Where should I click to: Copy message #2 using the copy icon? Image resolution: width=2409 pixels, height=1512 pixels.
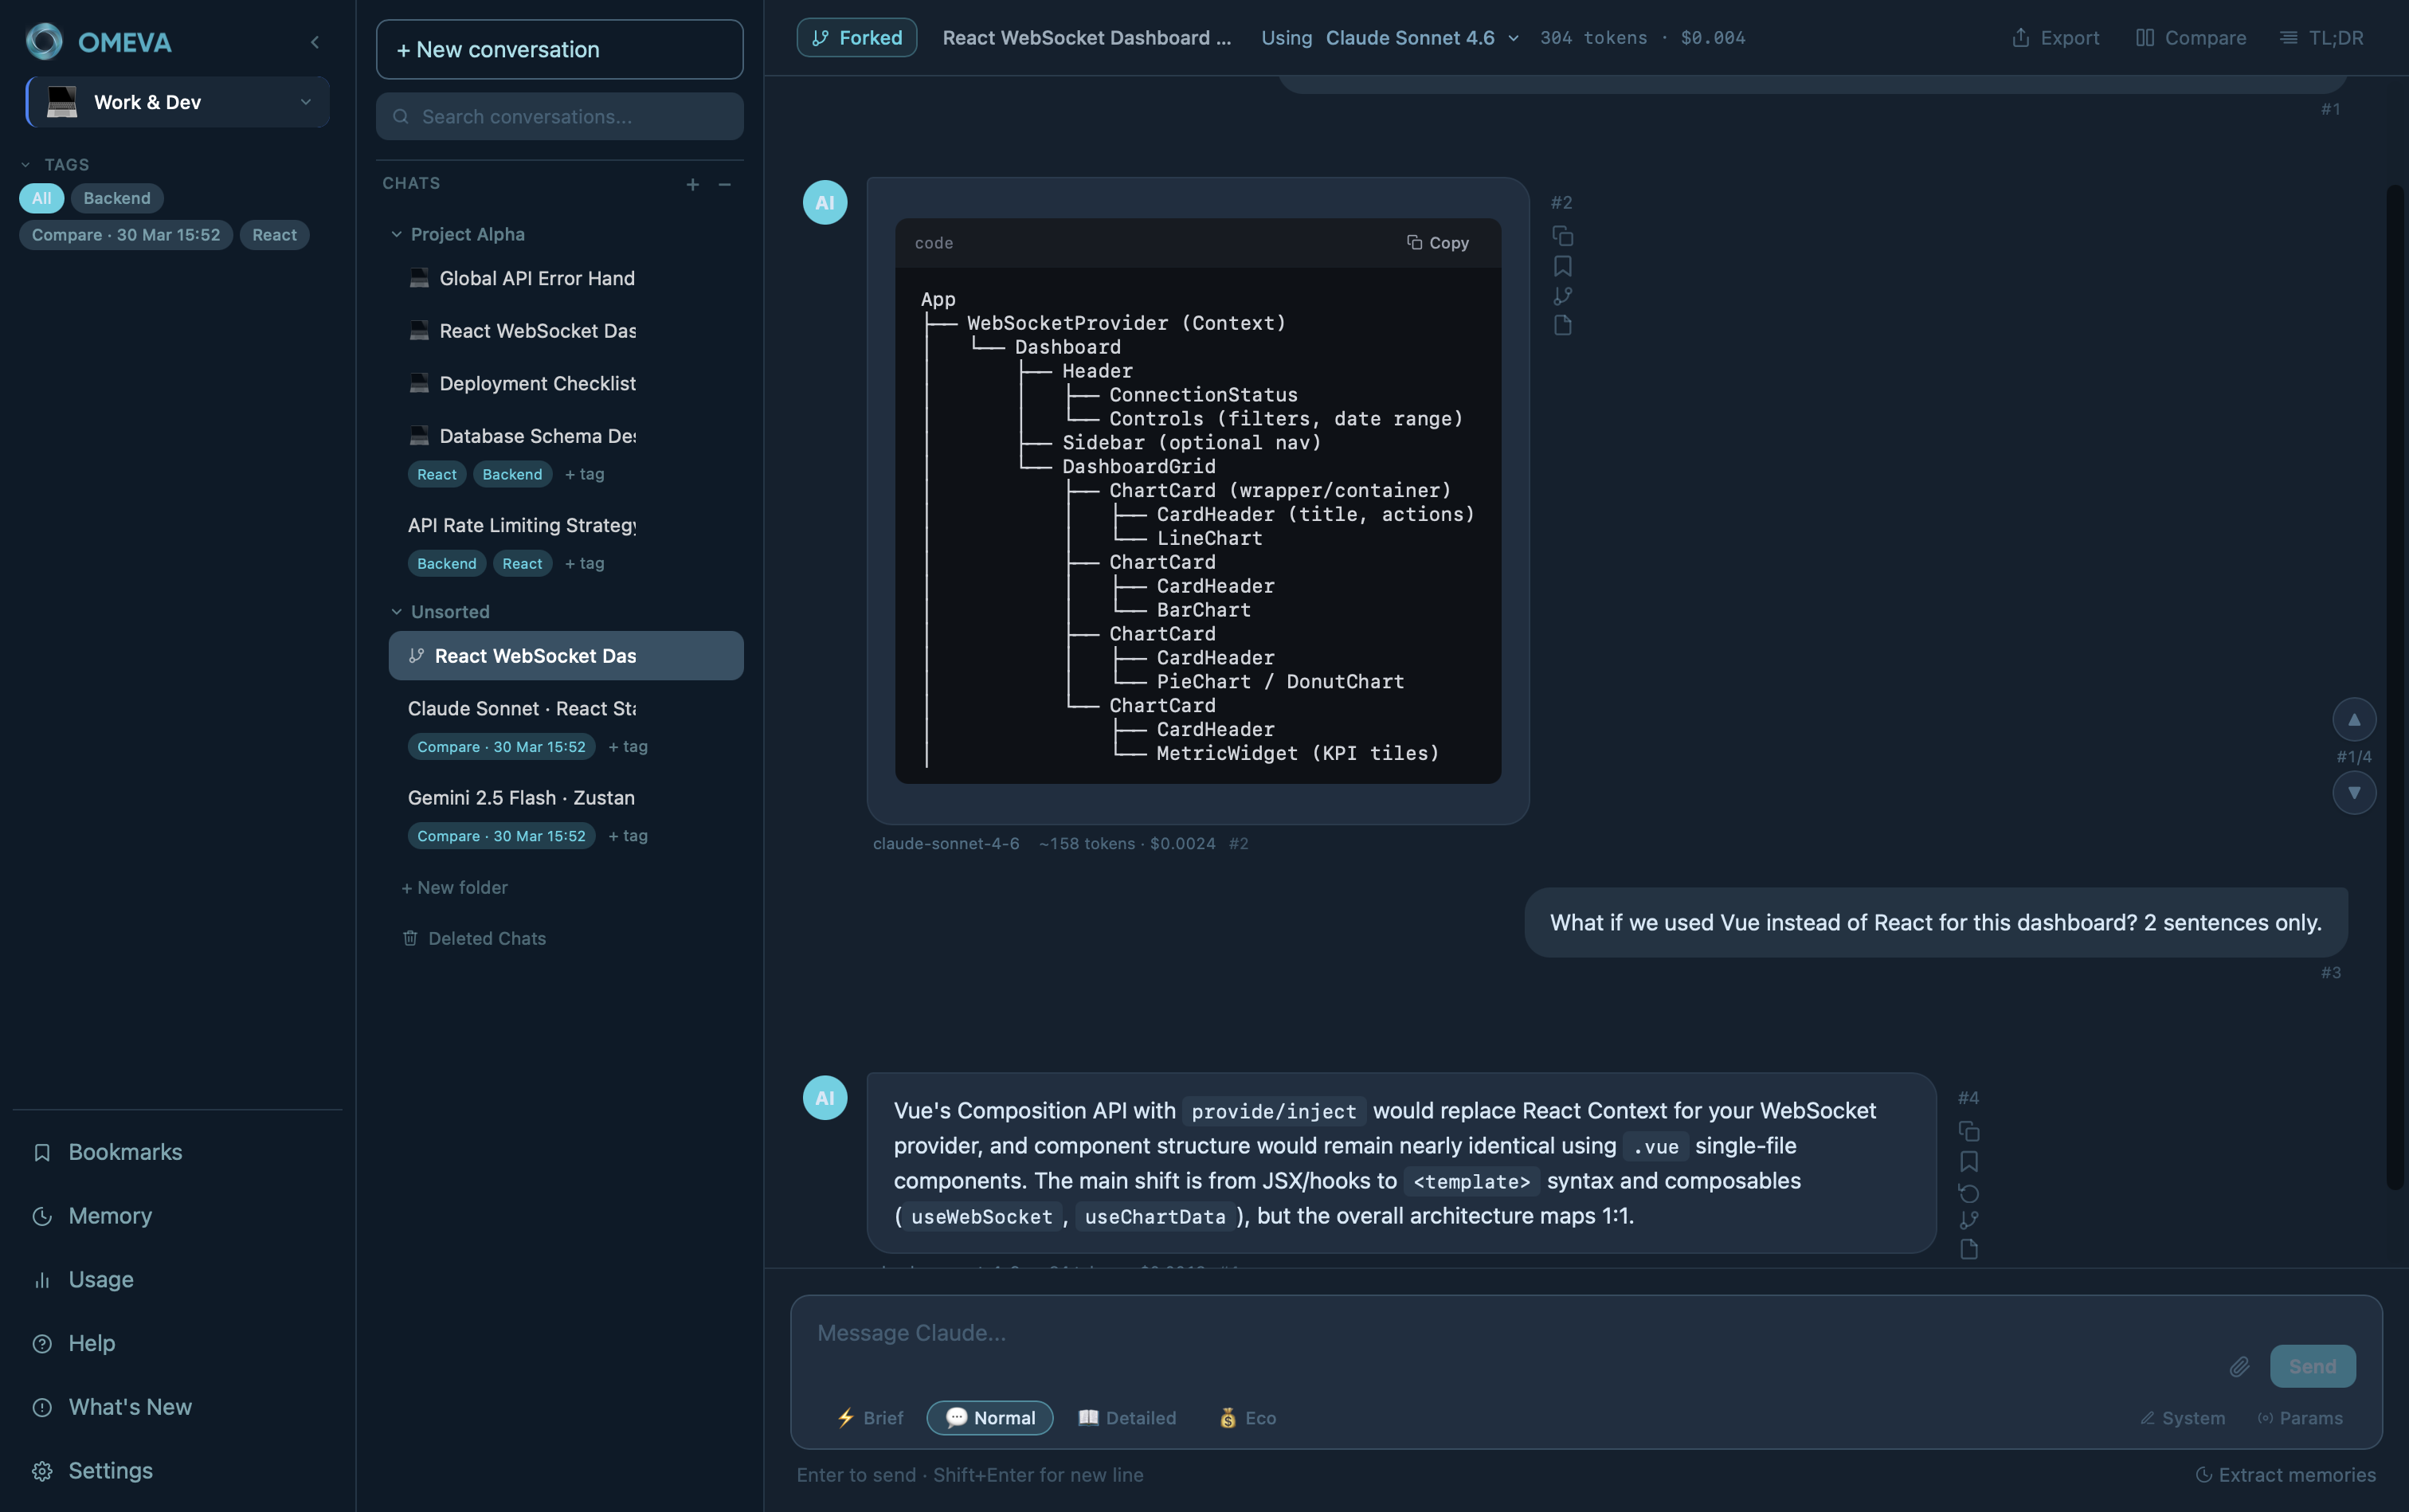click(1563, 237)
